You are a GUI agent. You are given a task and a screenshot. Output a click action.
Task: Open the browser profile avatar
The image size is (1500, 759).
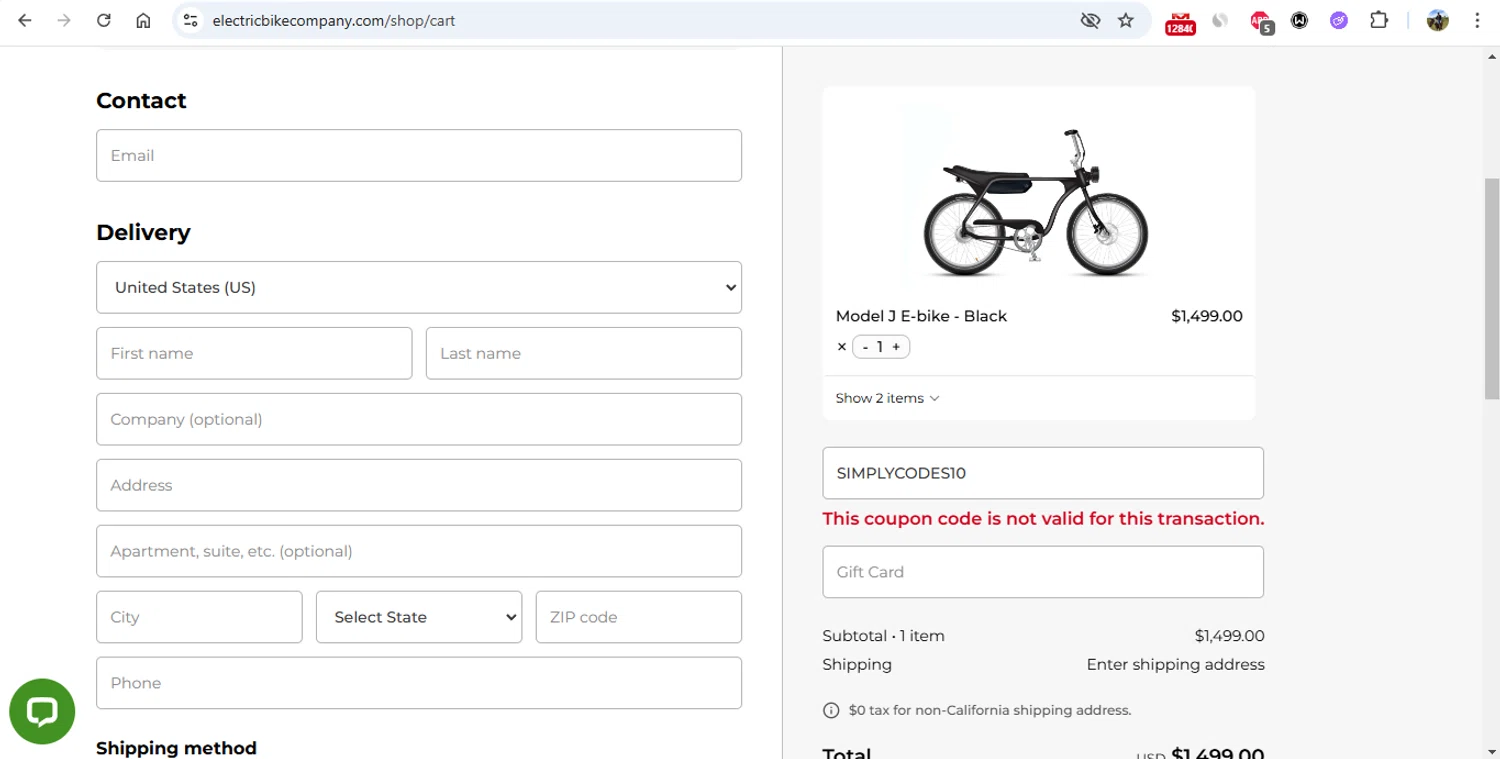[1438, 20]
